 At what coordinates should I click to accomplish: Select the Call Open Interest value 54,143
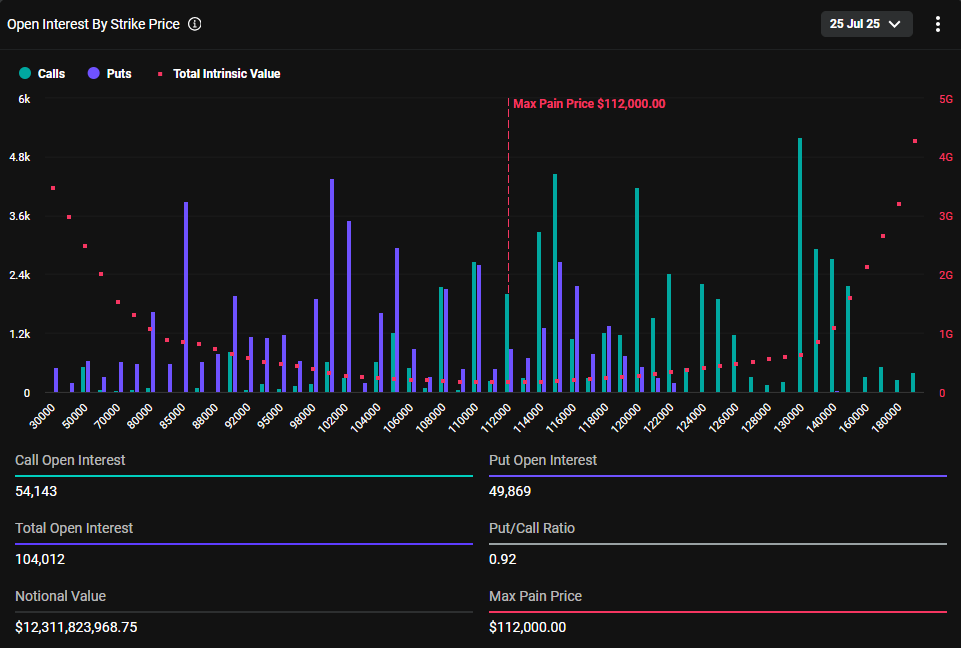(36, 491)
